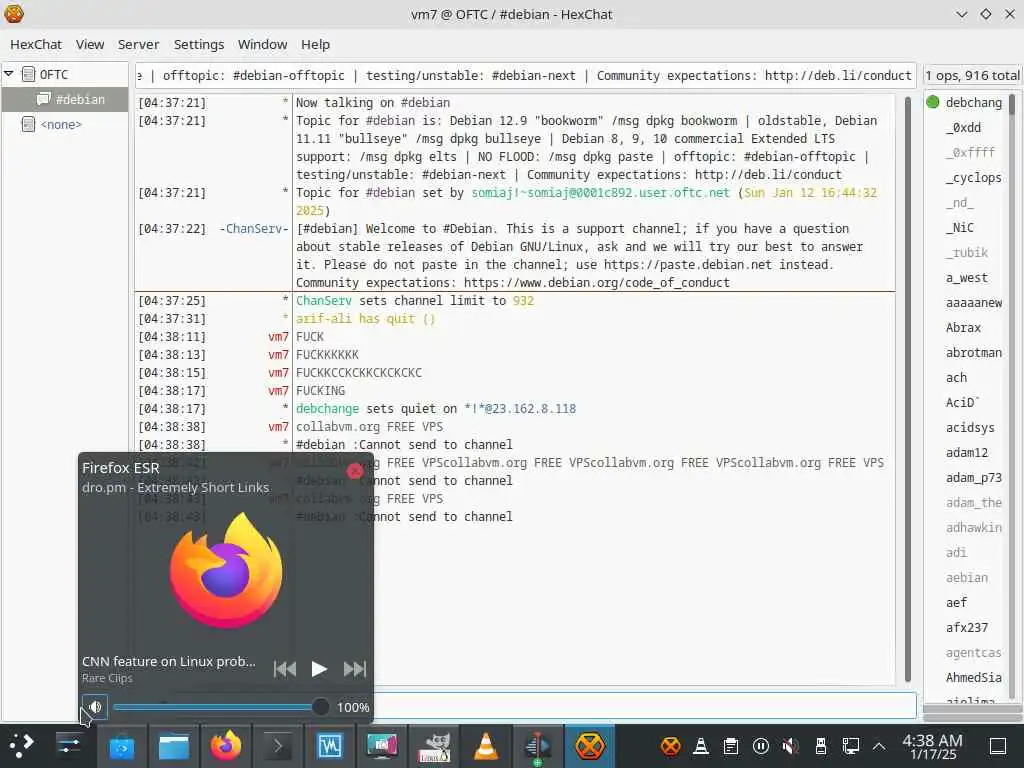Select user afx237 in the user list
Viewport: 1024px width, 768px height.
[967, 628]
